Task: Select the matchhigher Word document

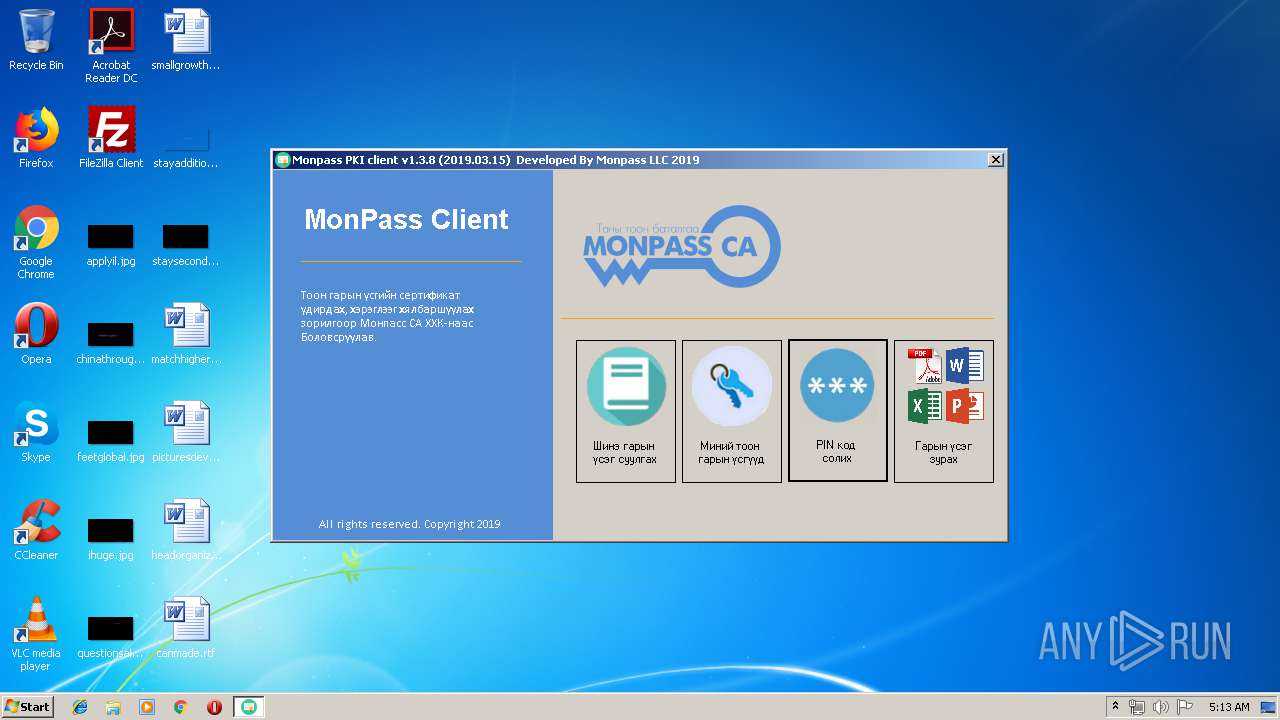Action: 186,334
